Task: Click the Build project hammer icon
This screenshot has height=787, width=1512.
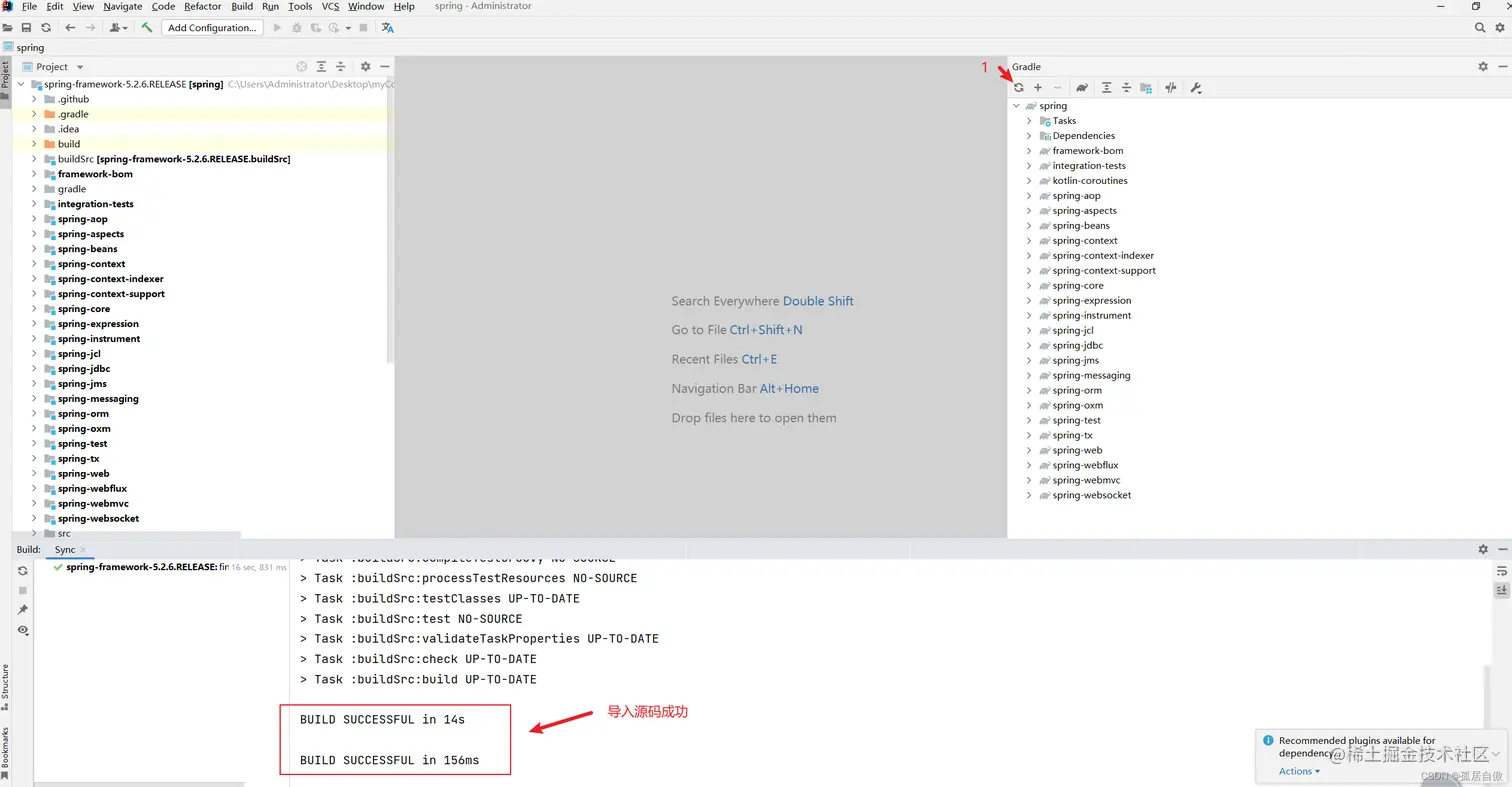Action: pyautogui.click(x=147, y=28)
